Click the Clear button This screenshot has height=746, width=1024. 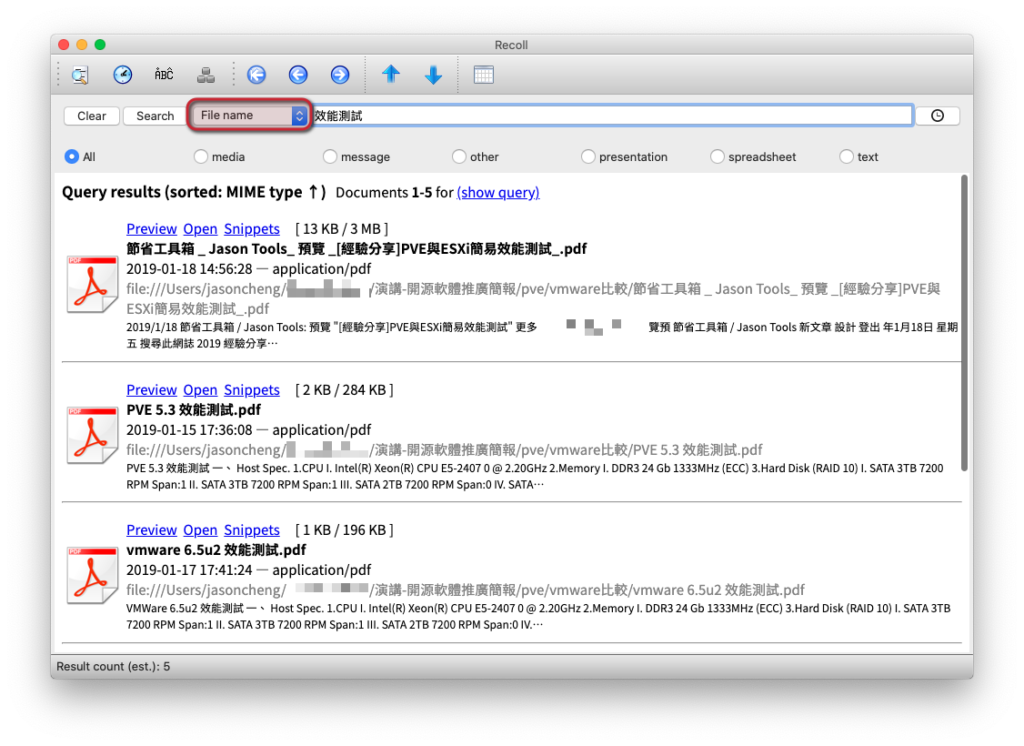point(91,116)
